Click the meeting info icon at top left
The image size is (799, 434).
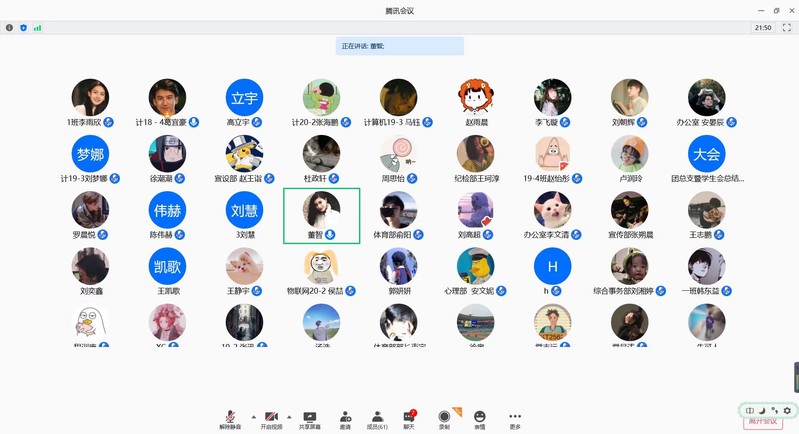click(10, 28)
